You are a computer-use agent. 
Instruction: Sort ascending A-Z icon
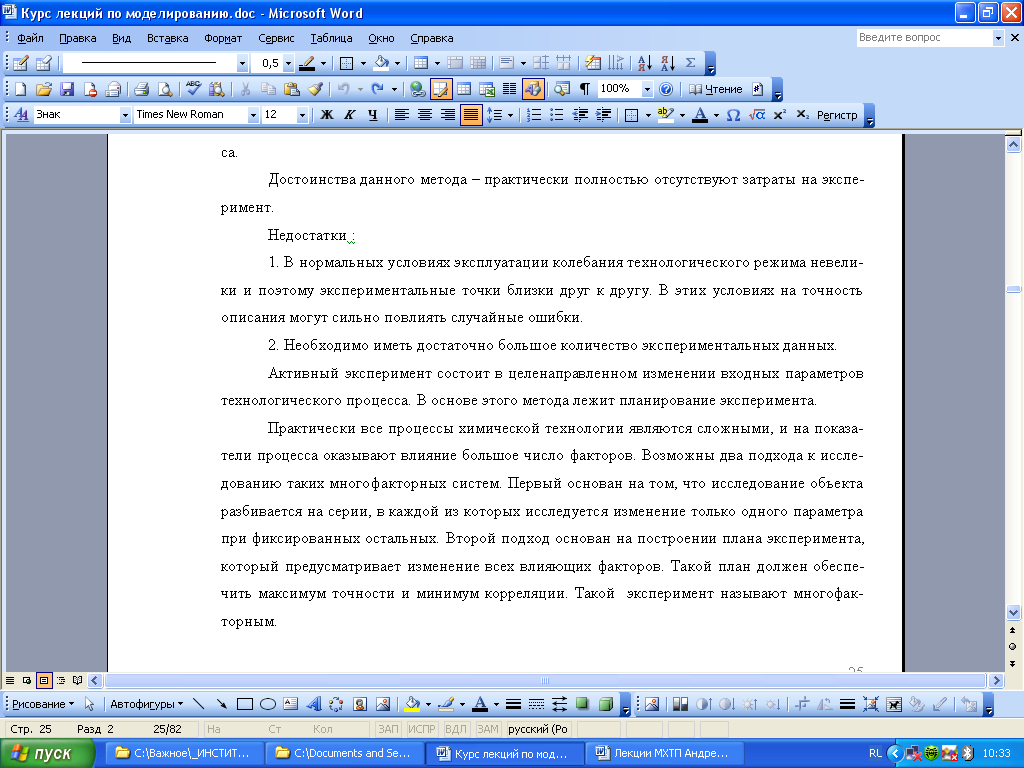645,63
